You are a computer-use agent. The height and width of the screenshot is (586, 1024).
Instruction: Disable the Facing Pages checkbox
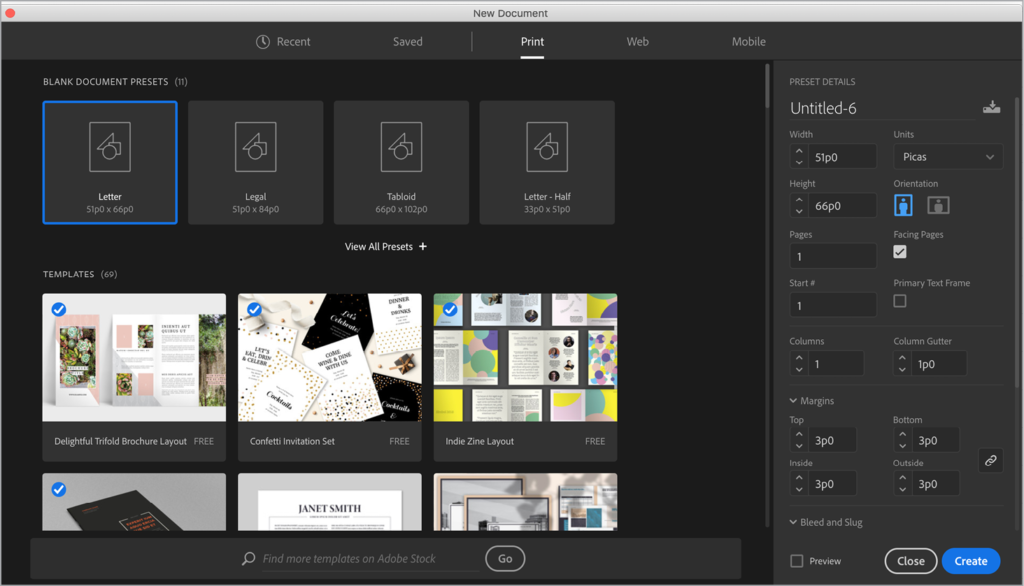coord(900,252)
